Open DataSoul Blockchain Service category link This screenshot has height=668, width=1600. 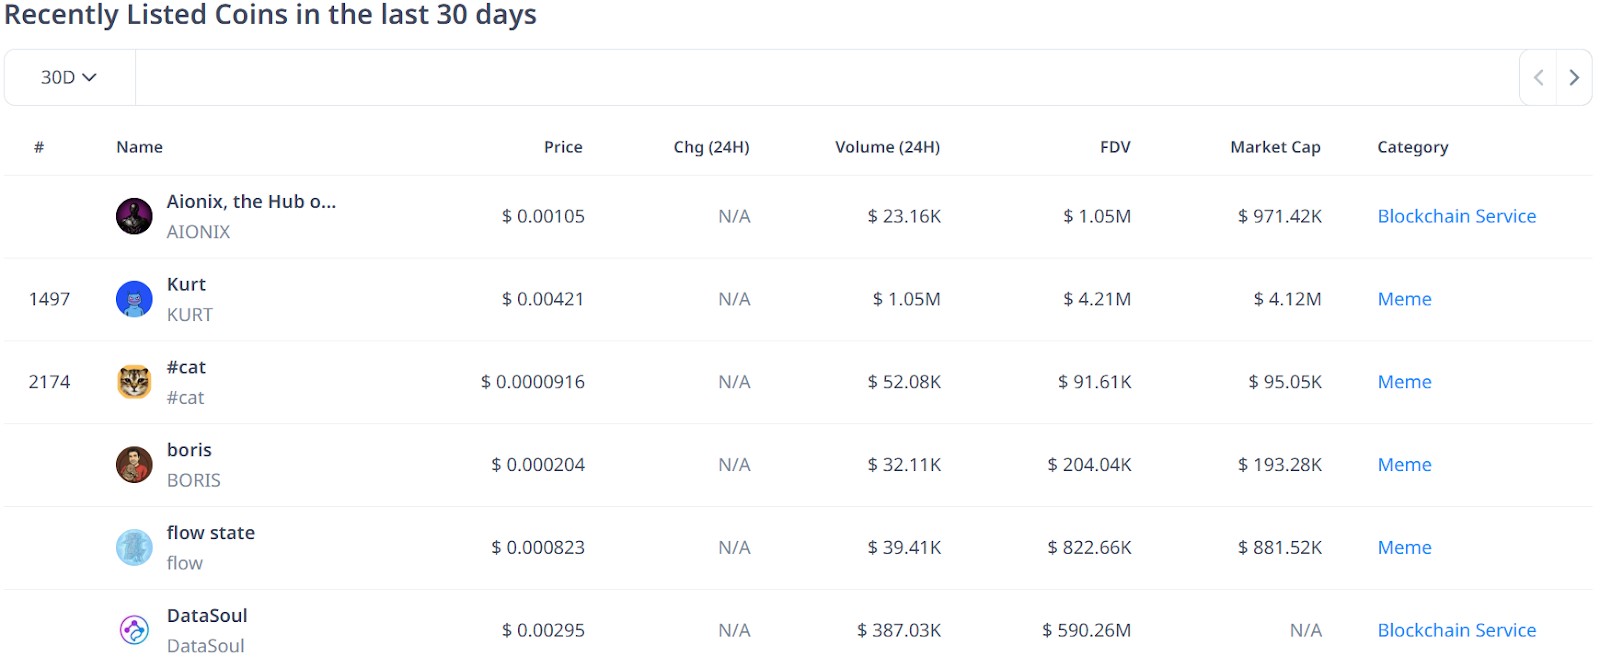1456,630
